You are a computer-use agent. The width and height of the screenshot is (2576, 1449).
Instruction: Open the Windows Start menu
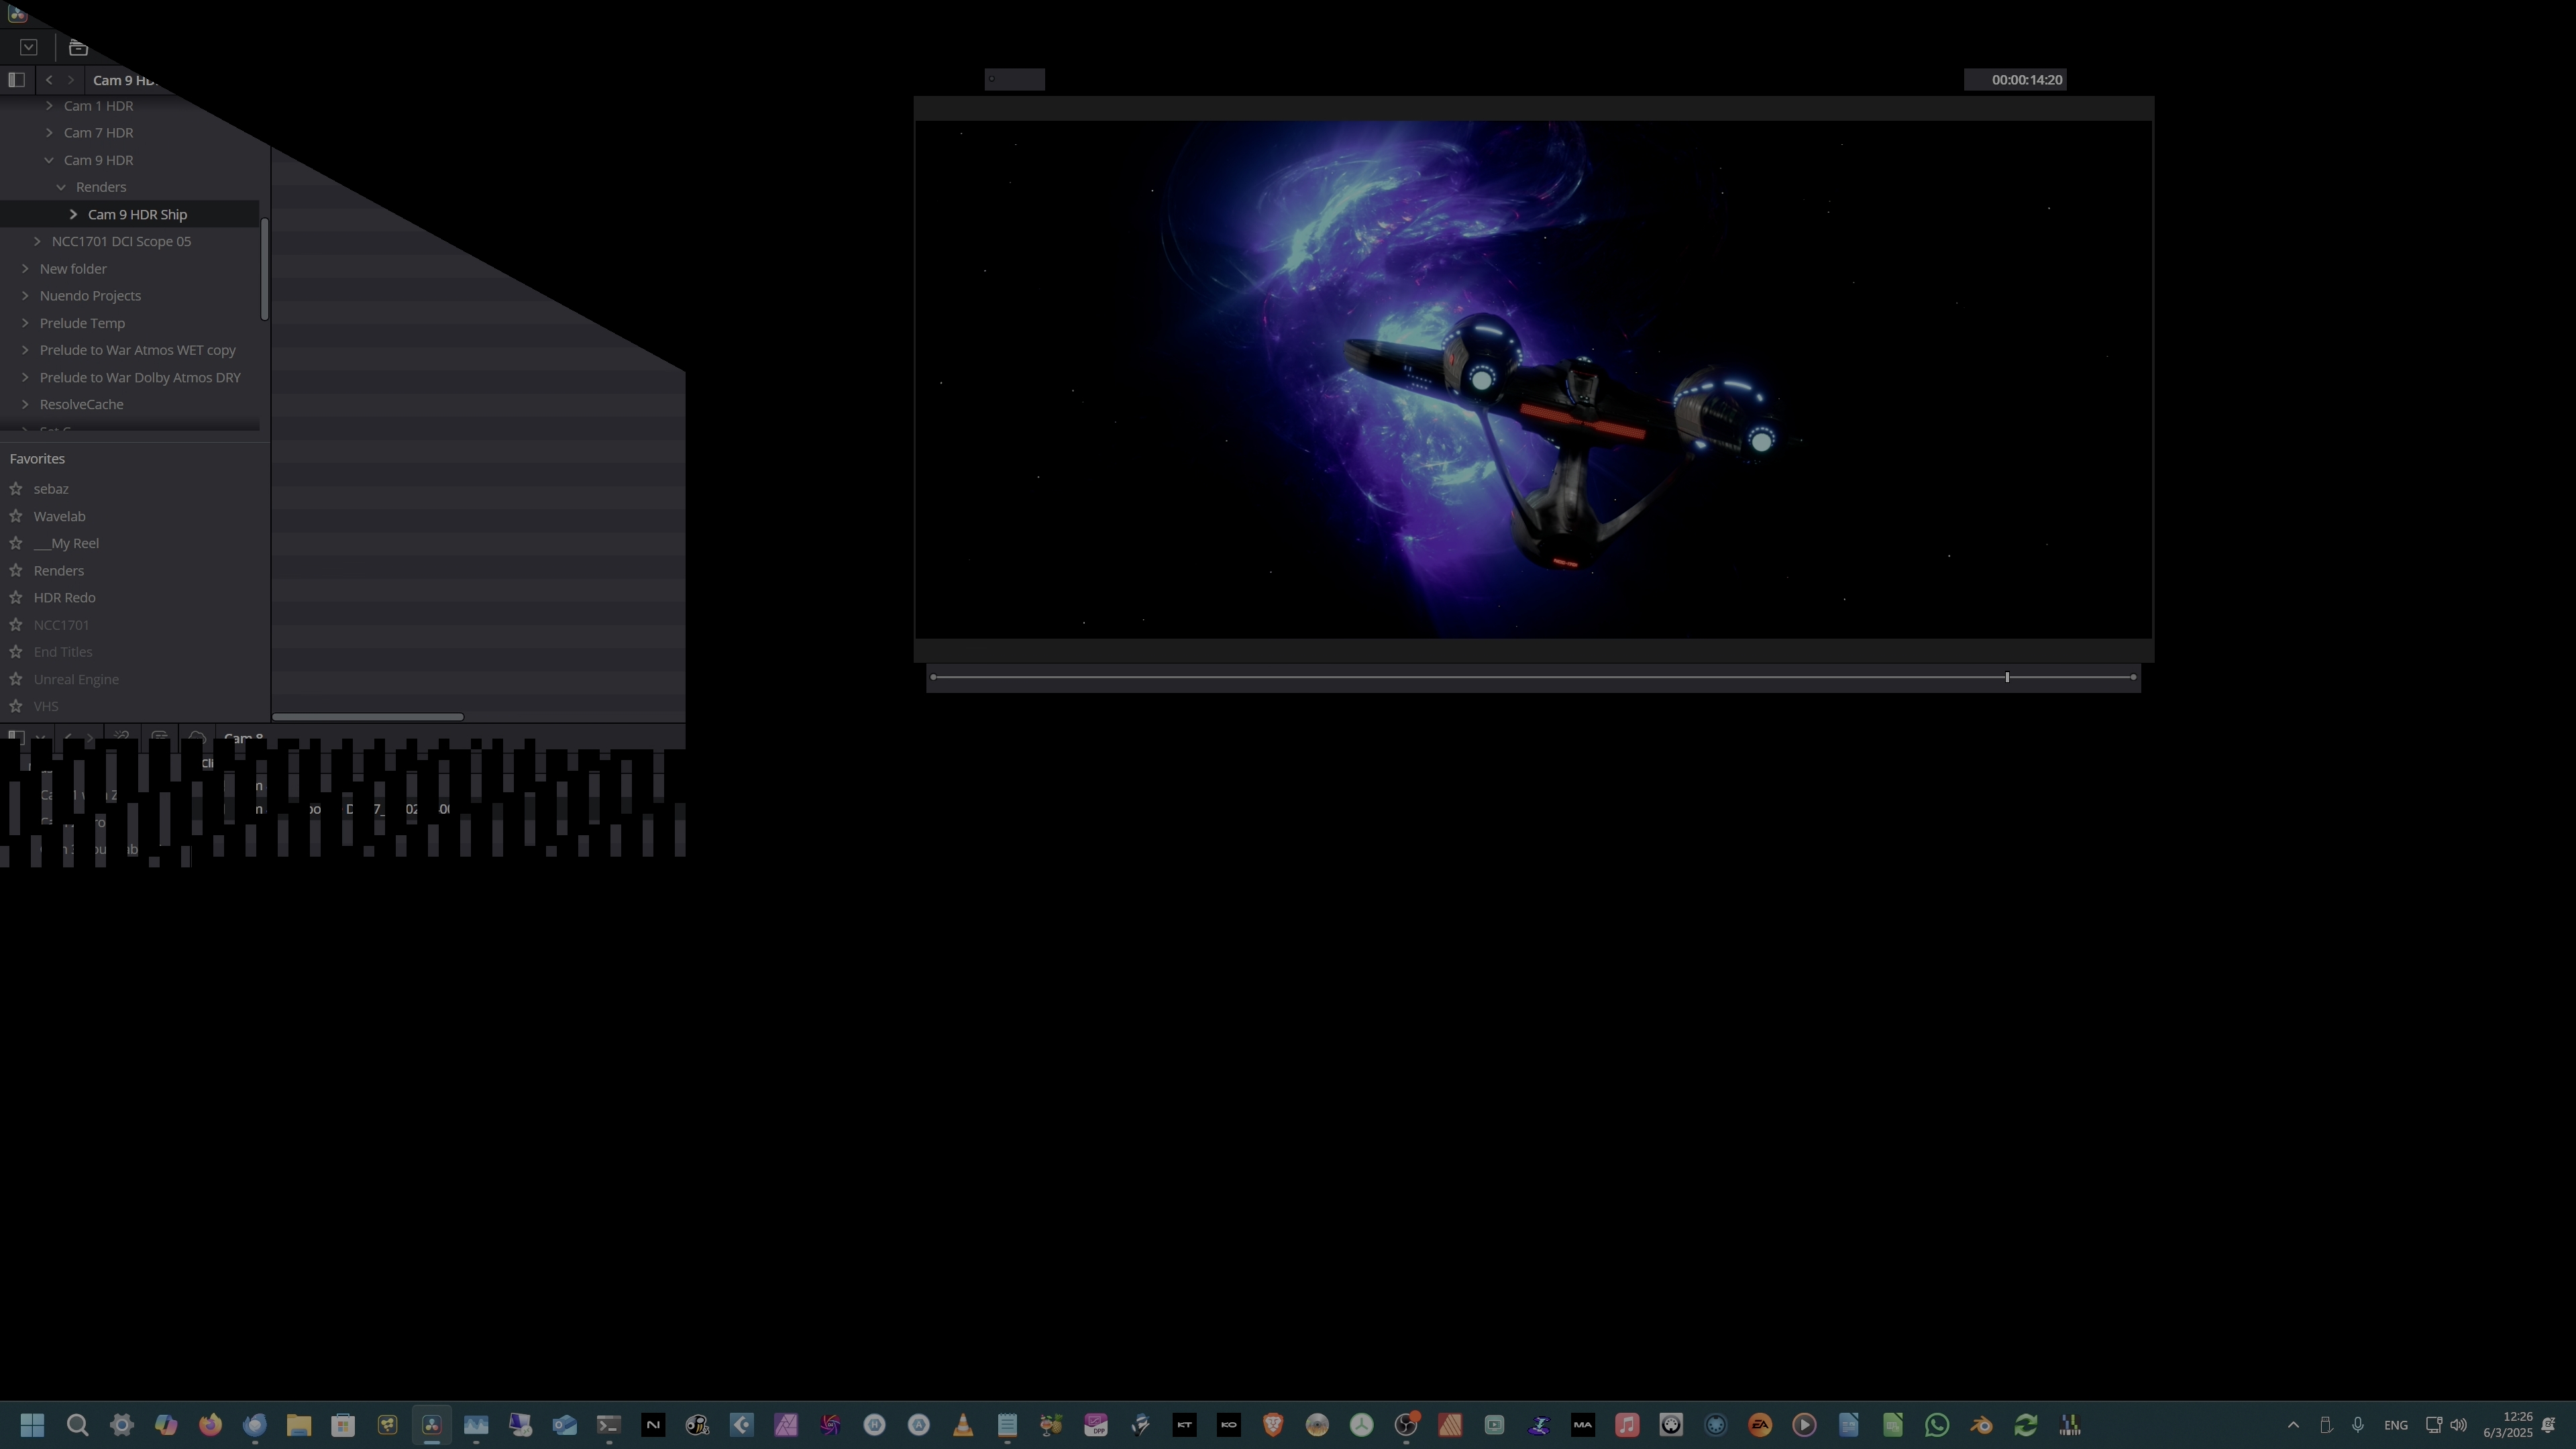pos(32,1425)
